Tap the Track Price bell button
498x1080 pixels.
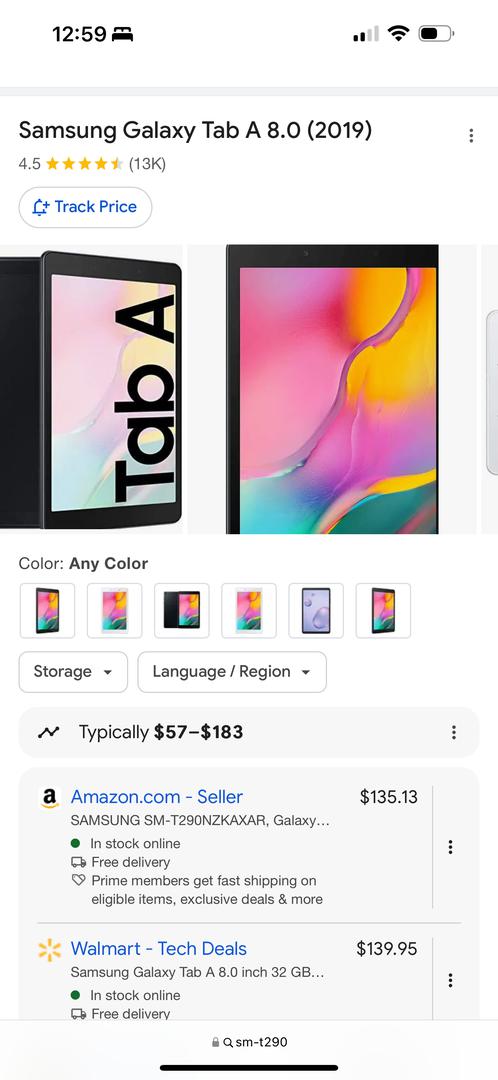[85, 207]
